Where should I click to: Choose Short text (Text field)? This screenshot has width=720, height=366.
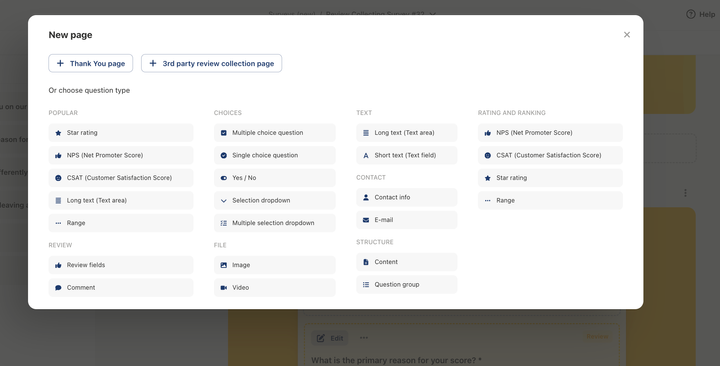click(x=407, y=155)
